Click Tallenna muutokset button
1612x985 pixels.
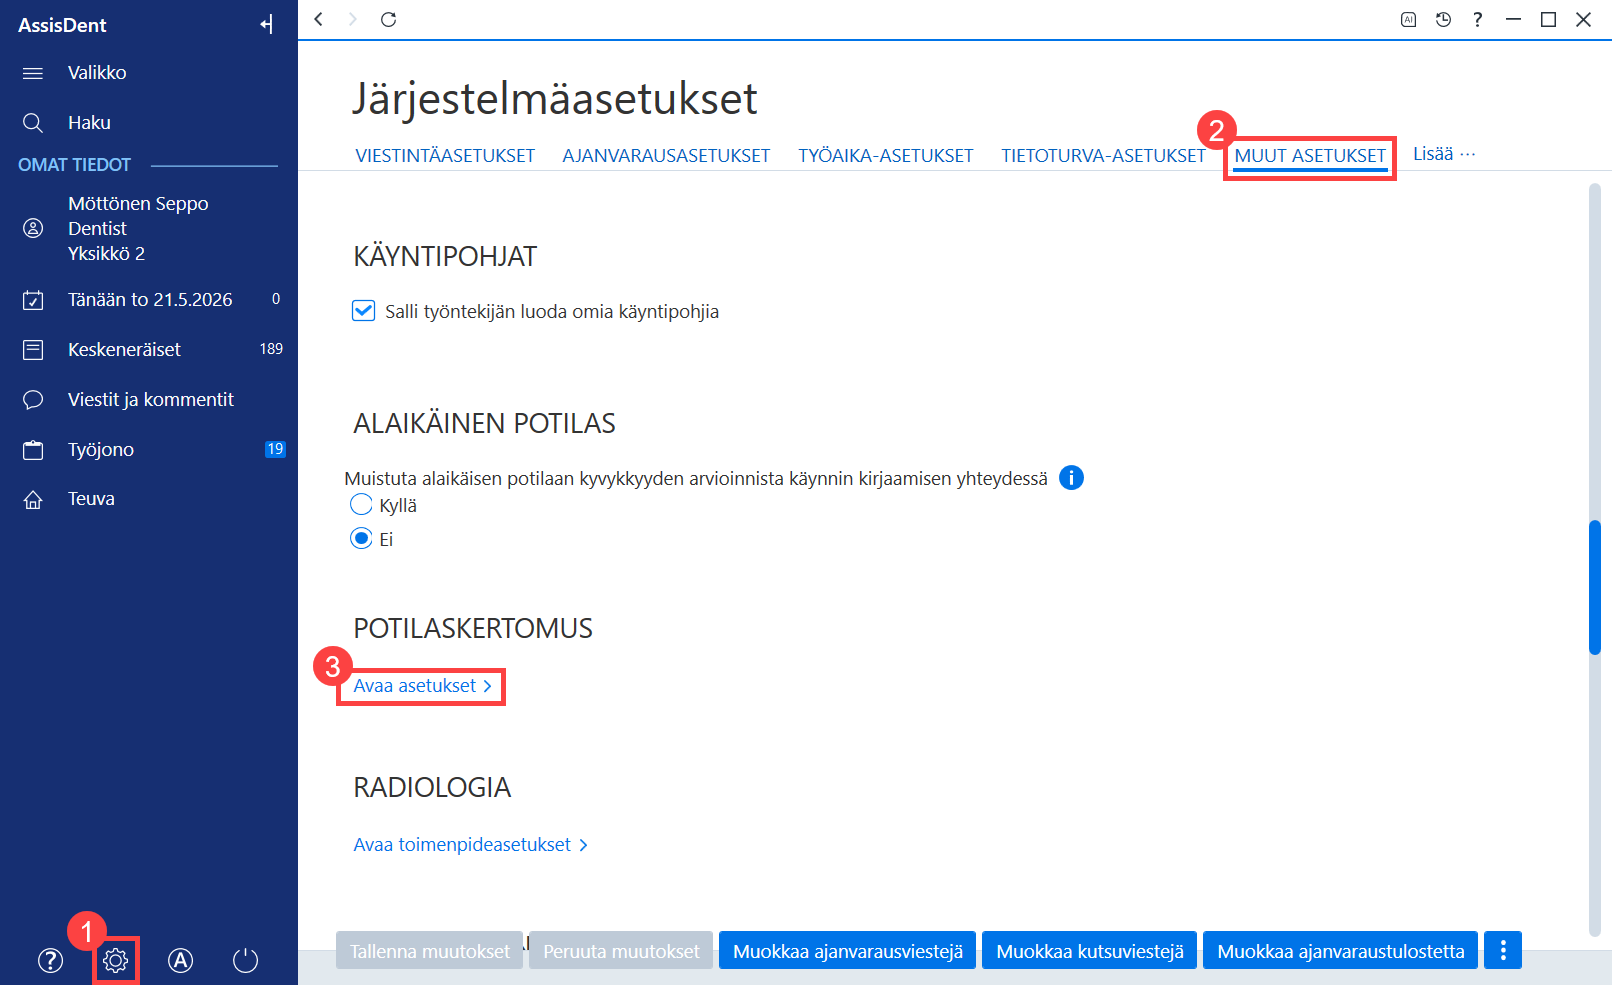click(430, 951)
